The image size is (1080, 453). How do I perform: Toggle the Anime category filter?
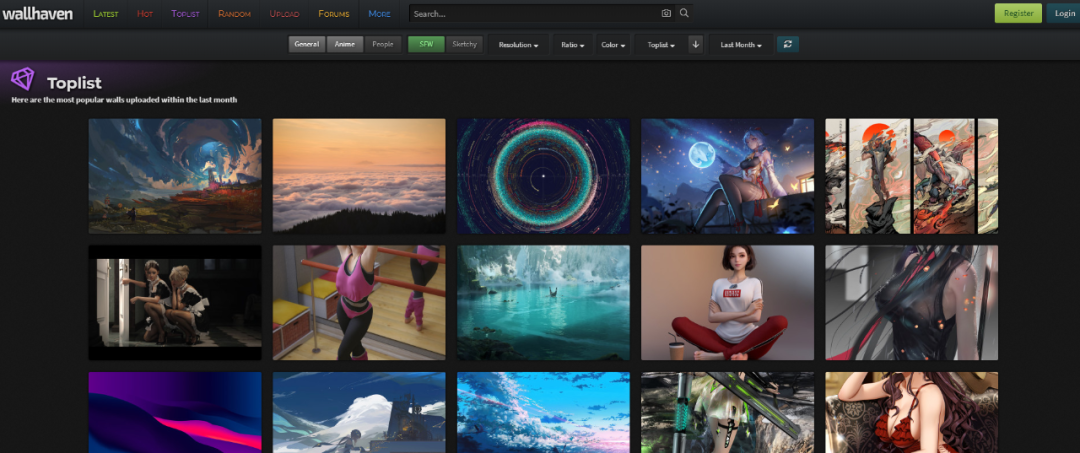pos(345,45)
